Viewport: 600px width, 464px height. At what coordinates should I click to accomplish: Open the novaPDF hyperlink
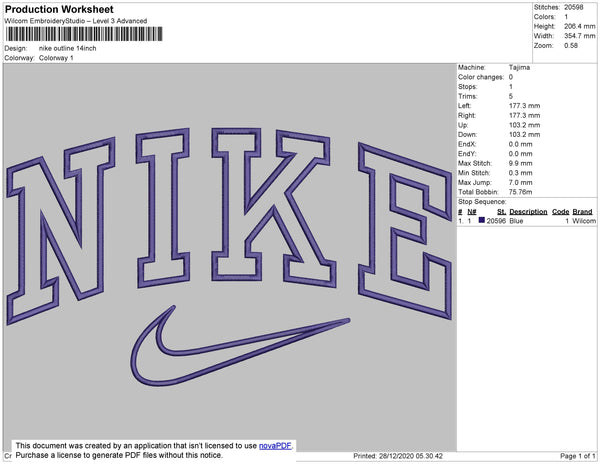point(275,446)
